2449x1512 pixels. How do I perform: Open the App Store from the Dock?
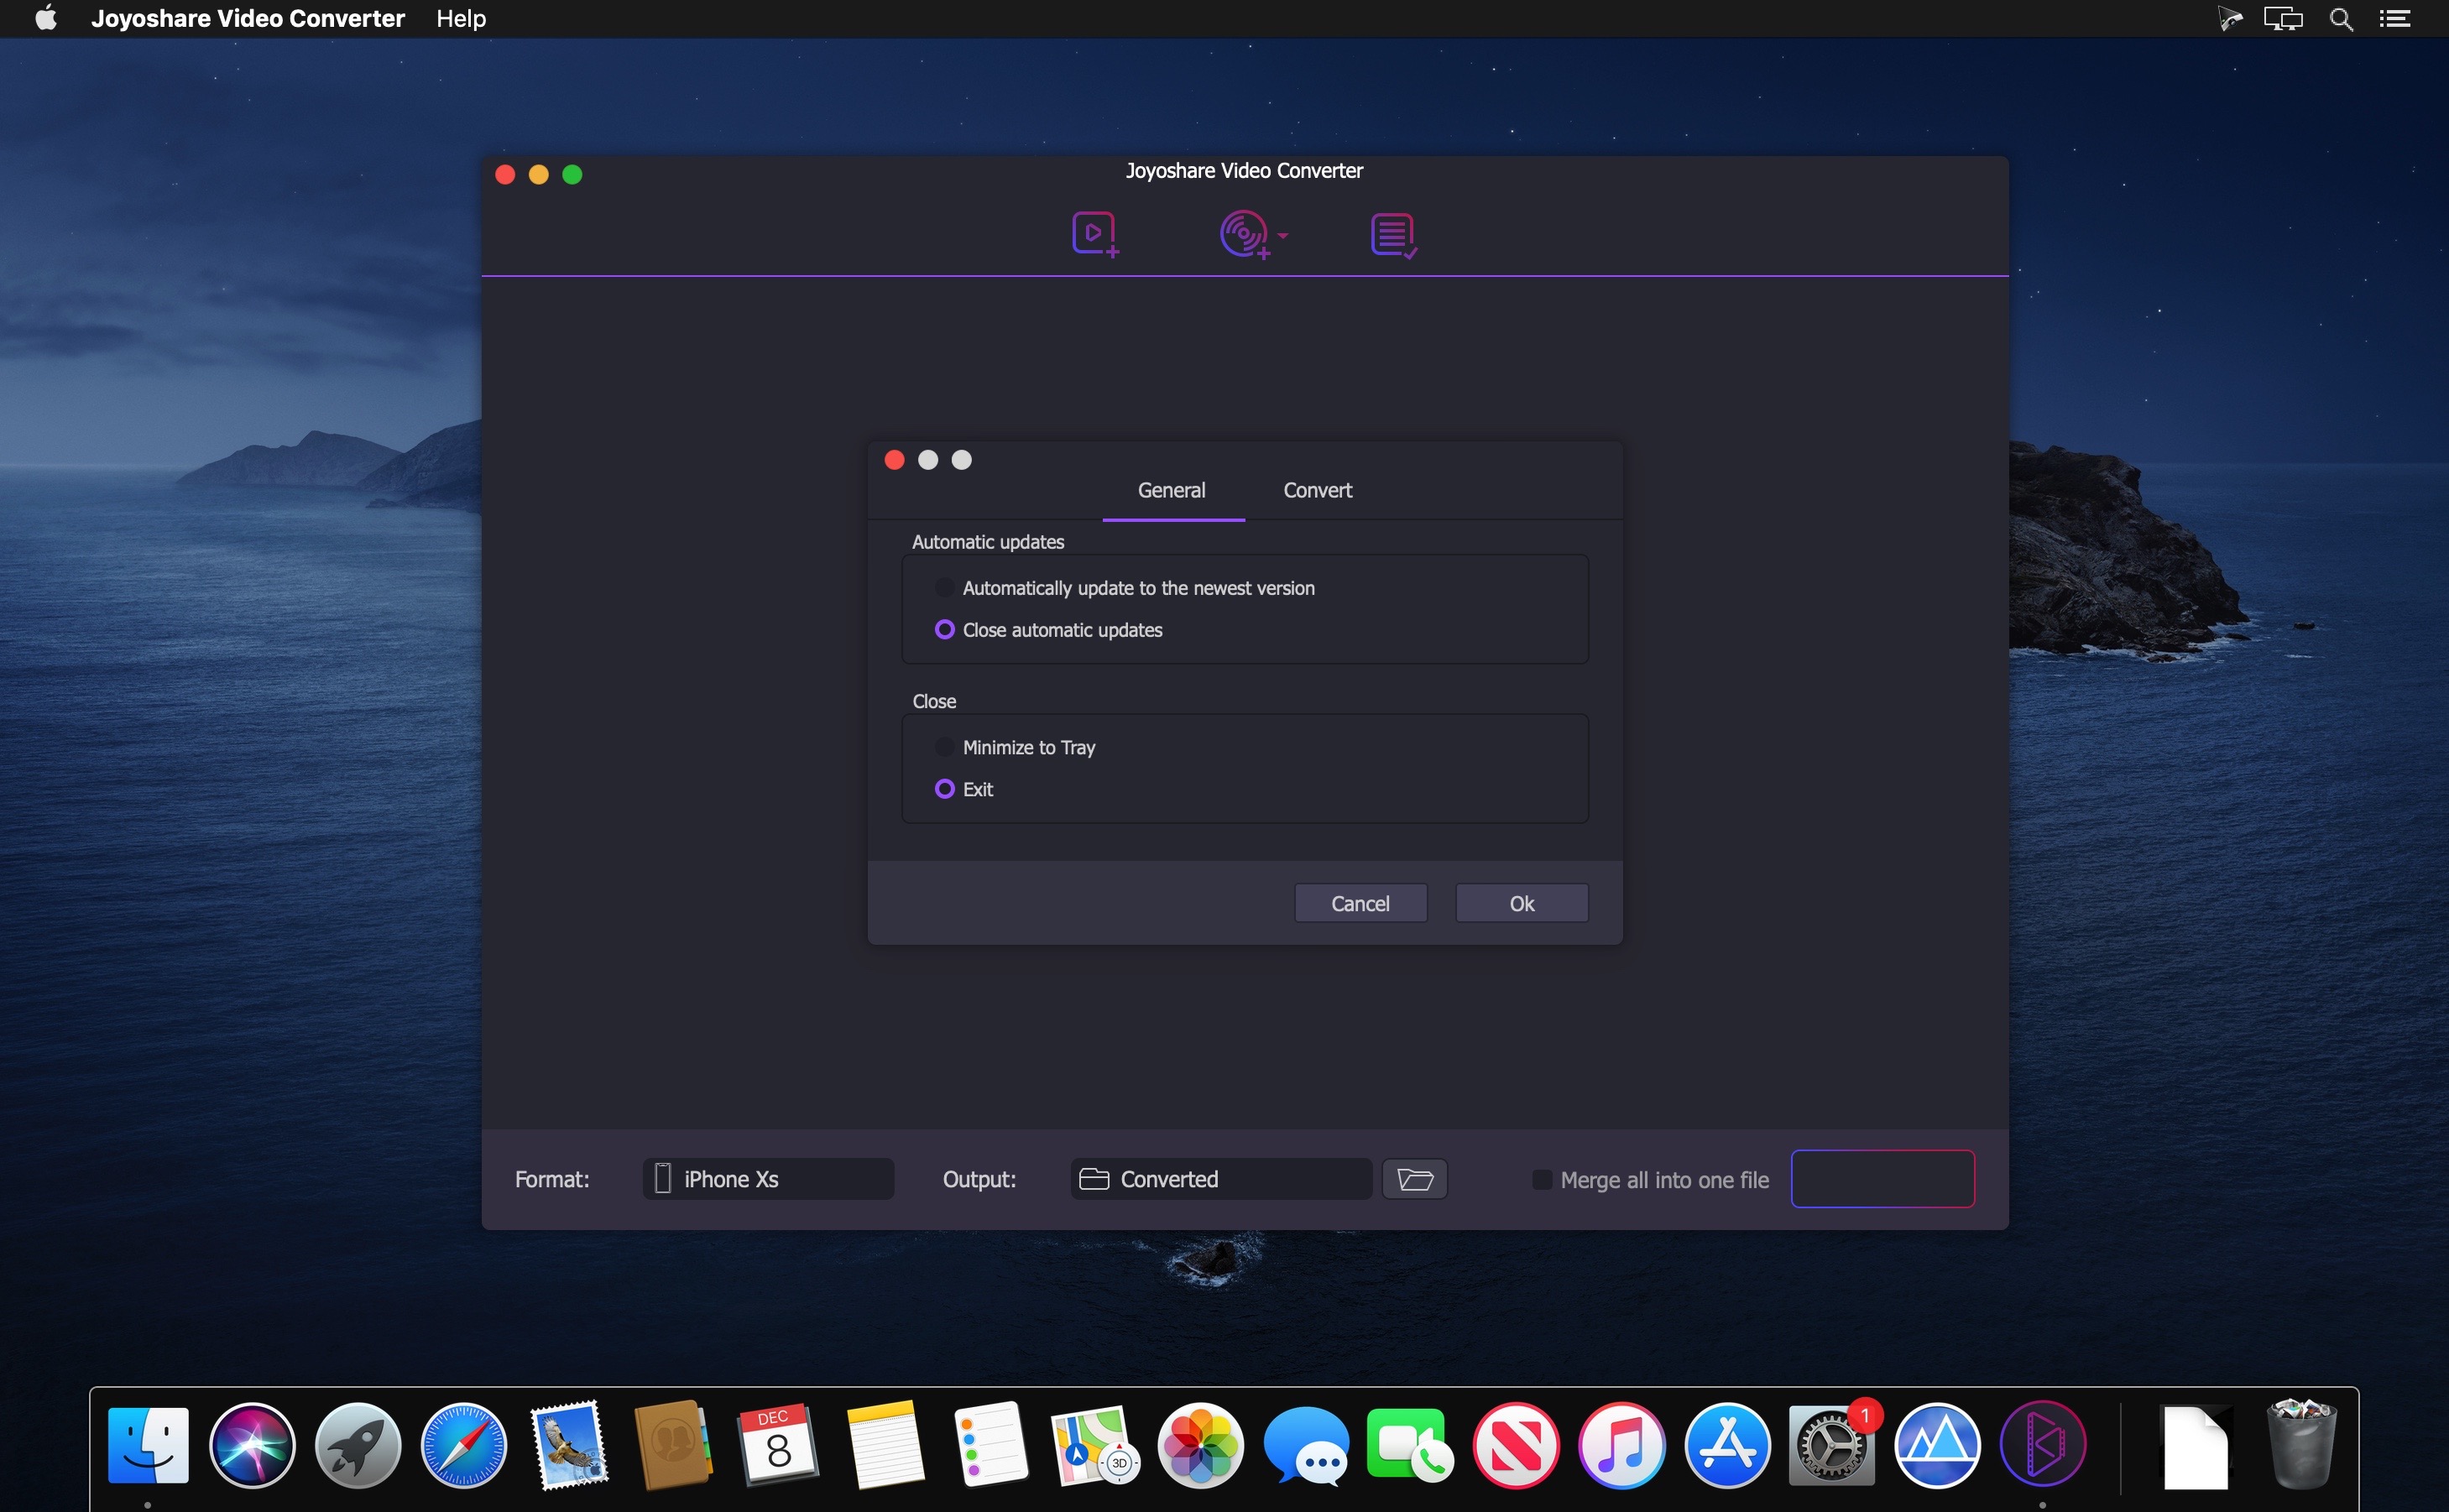(x=1727, y=1445)
